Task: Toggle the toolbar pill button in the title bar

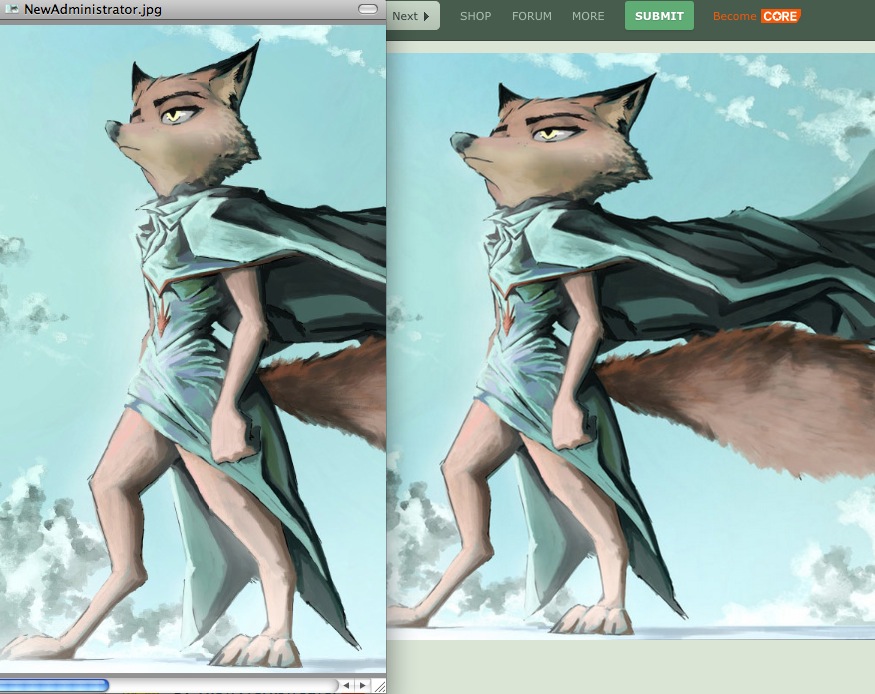Action: 367,10
